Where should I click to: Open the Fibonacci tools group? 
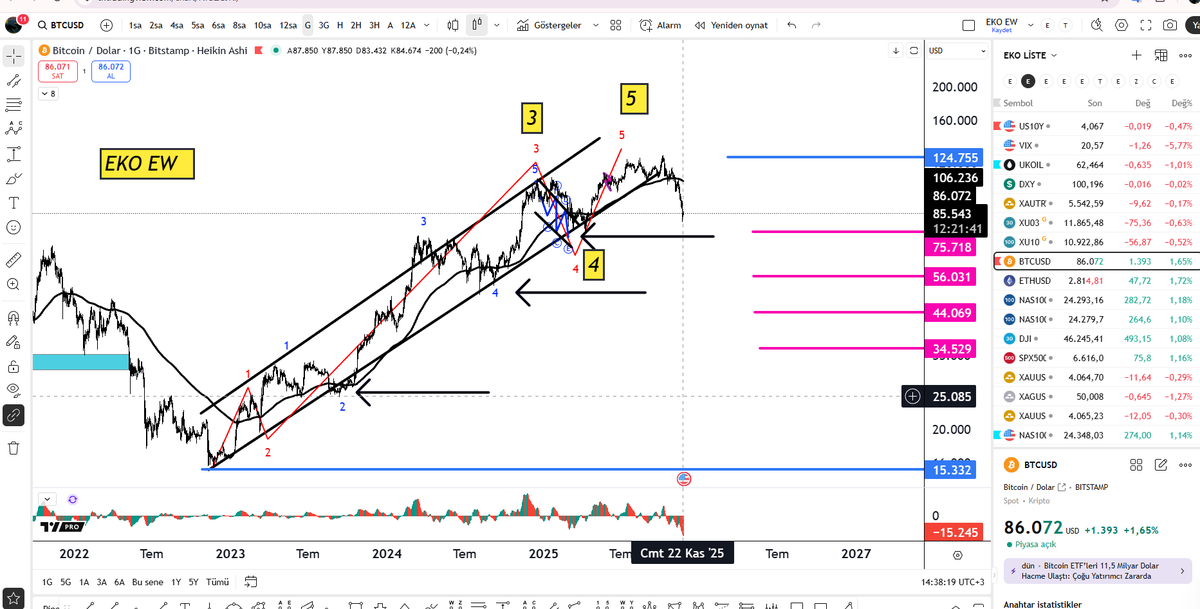[x=14, y=105]
